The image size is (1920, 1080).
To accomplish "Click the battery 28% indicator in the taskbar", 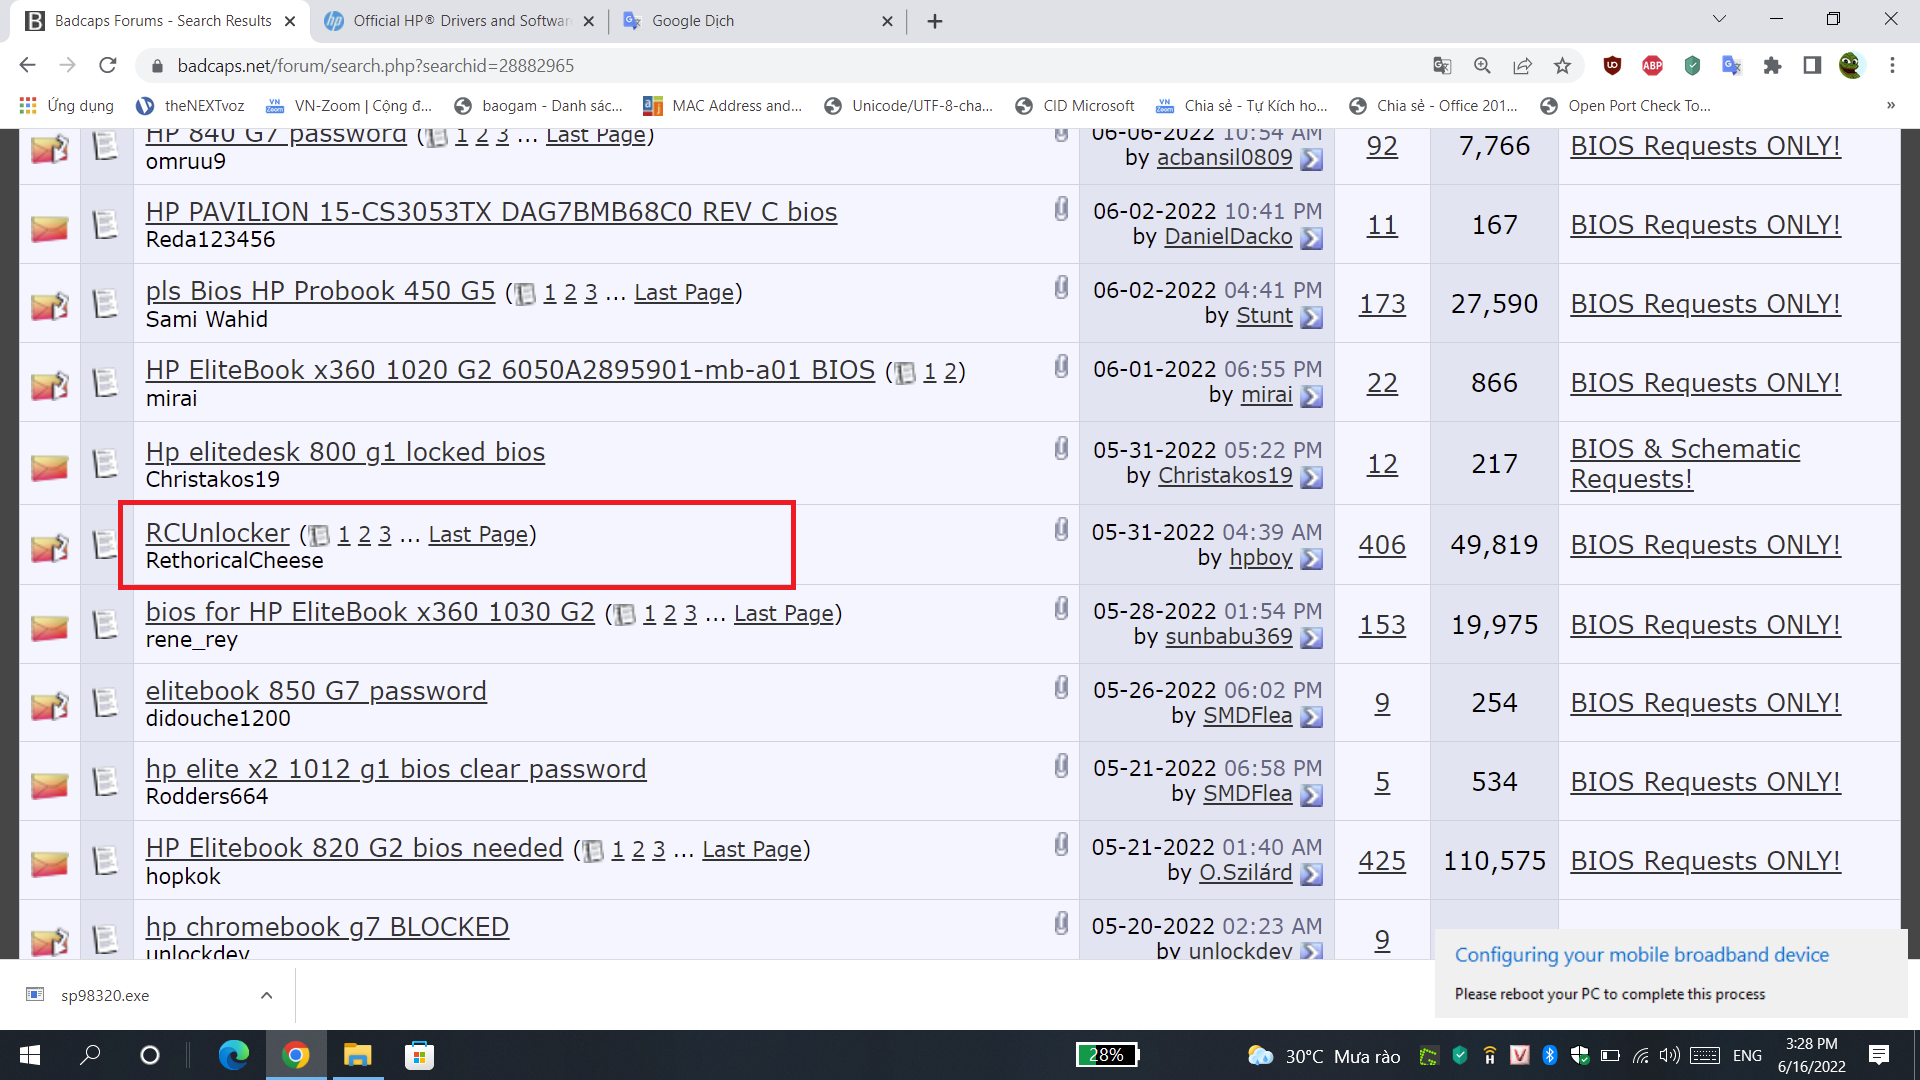I will (x=1107, y=1055).
